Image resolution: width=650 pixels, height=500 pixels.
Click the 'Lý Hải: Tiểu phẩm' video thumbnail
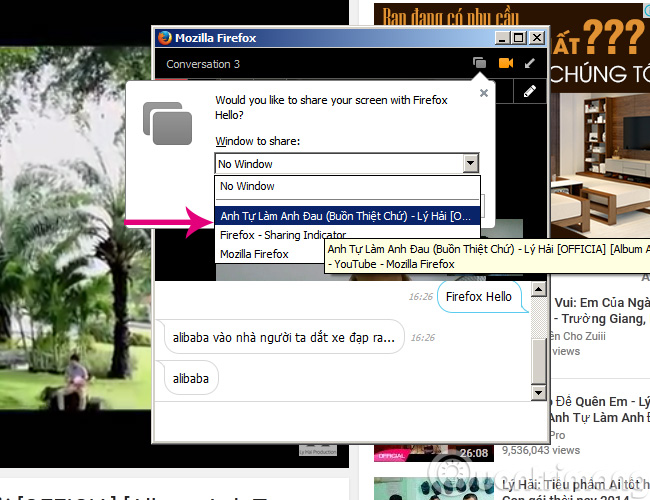pos(434,488)
